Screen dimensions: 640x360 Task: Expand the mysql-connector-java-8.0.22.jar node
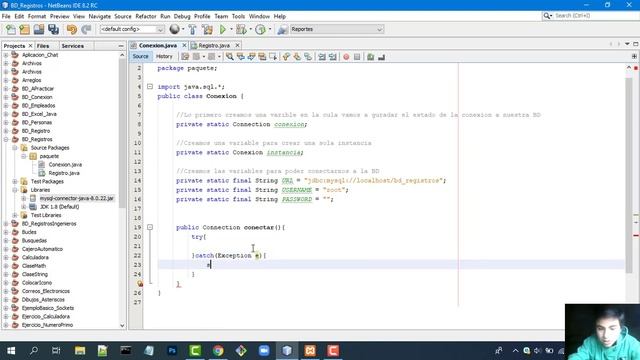(x=24, y=198)
